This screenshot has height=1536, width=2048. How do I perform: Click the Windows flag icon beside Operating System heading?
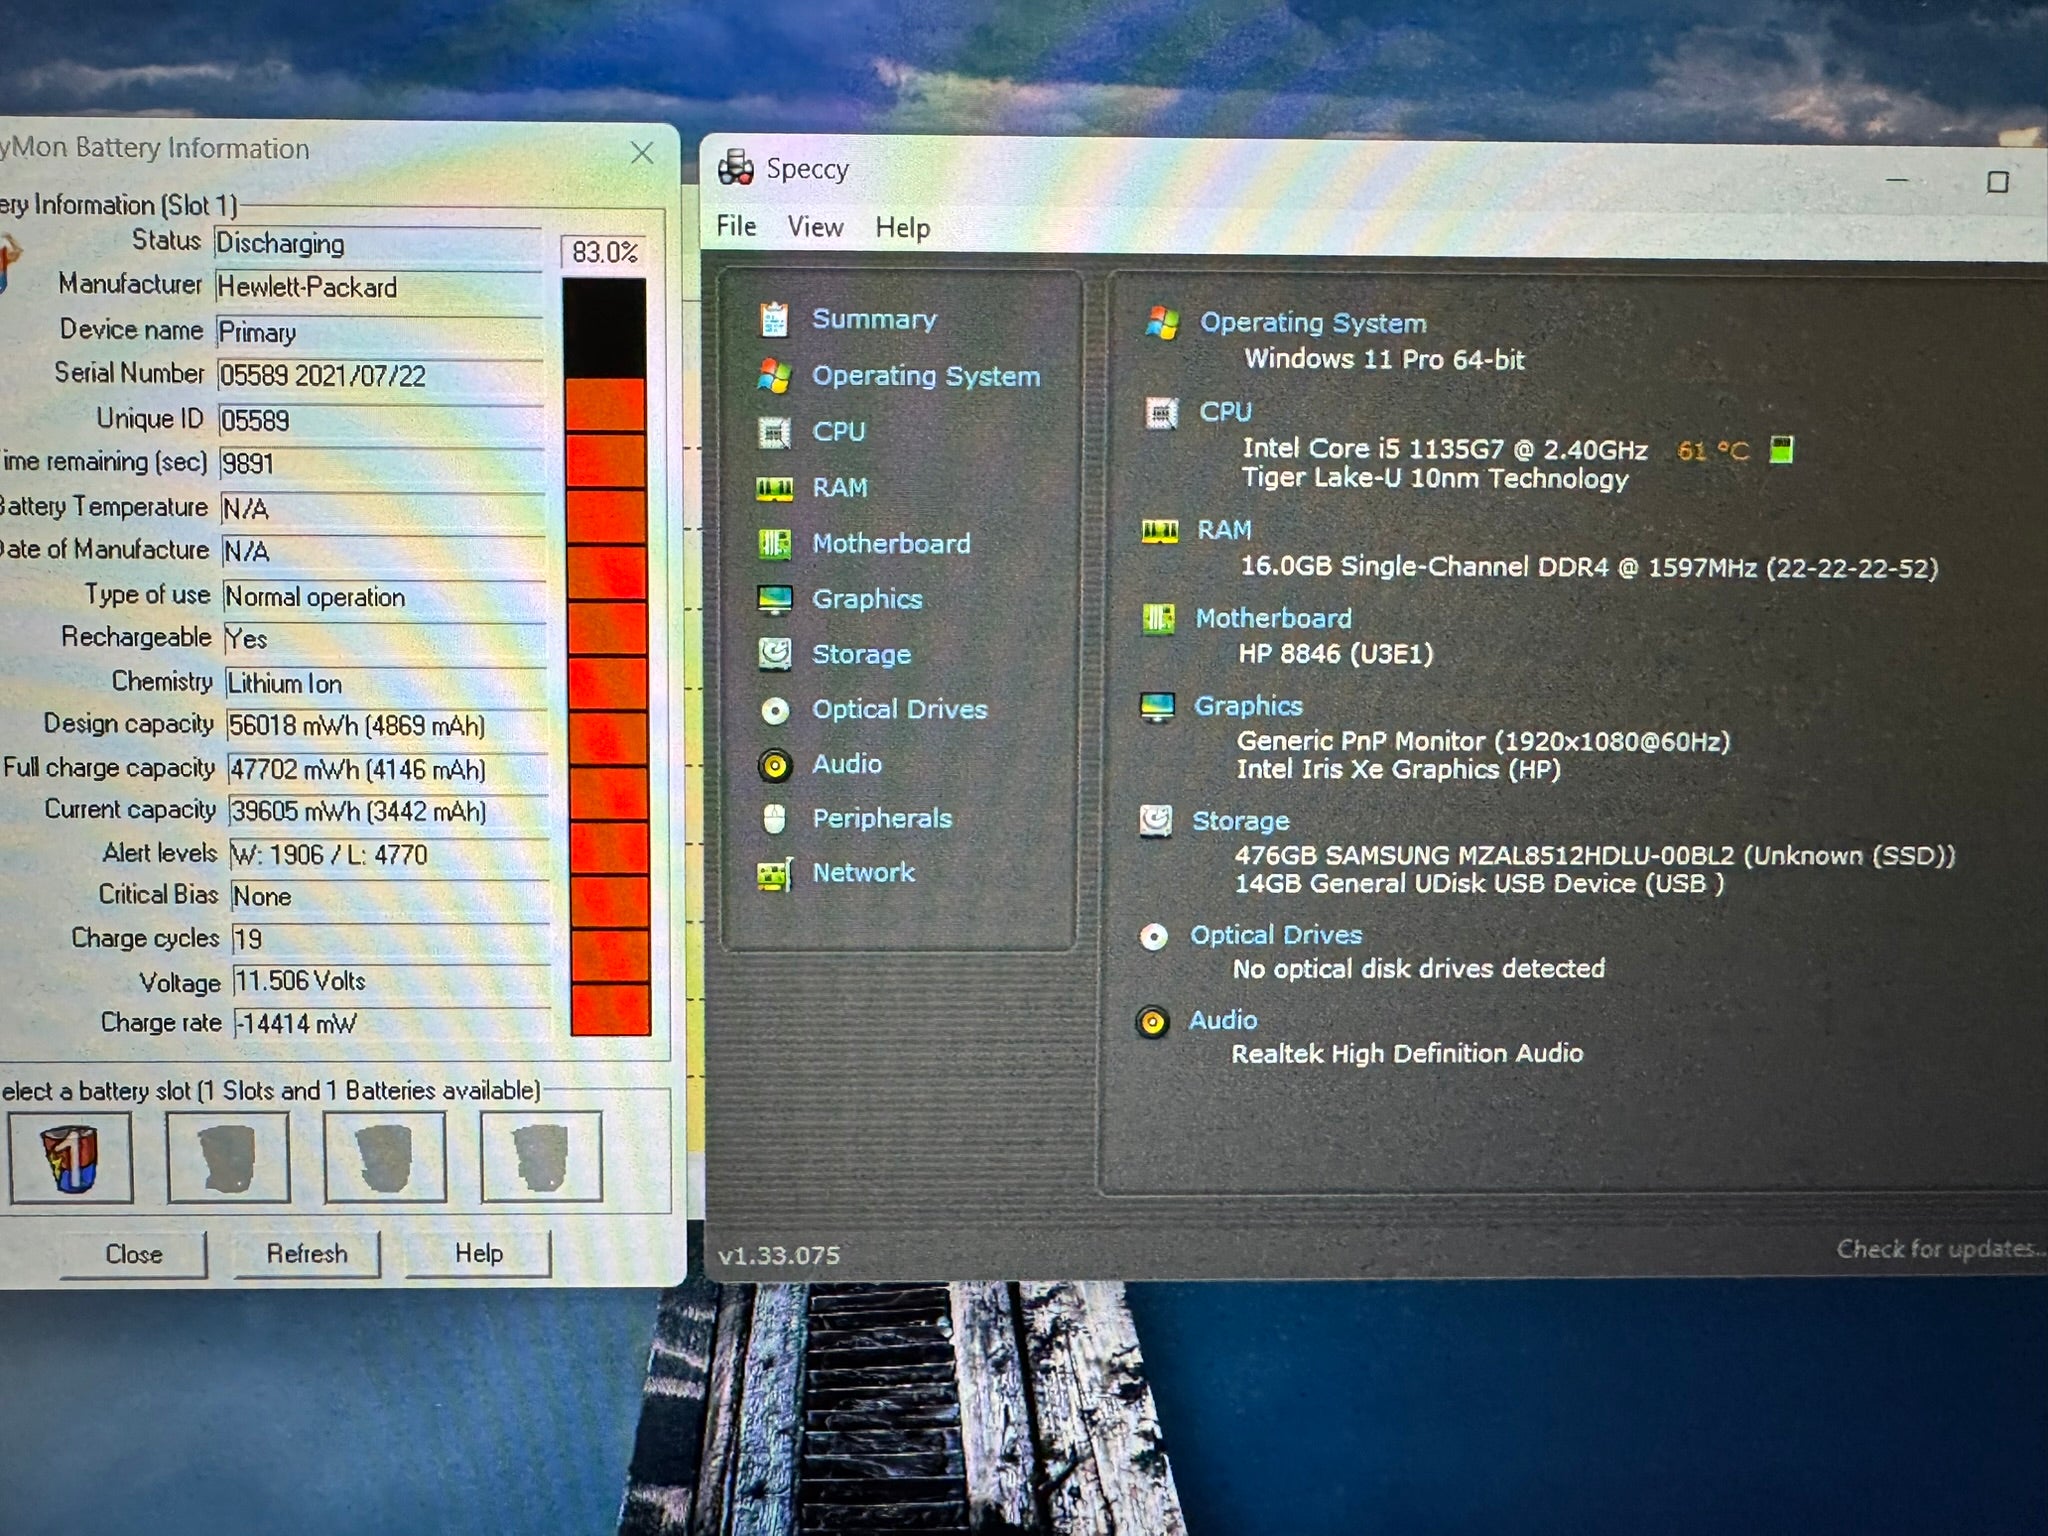coord(1162,323)
